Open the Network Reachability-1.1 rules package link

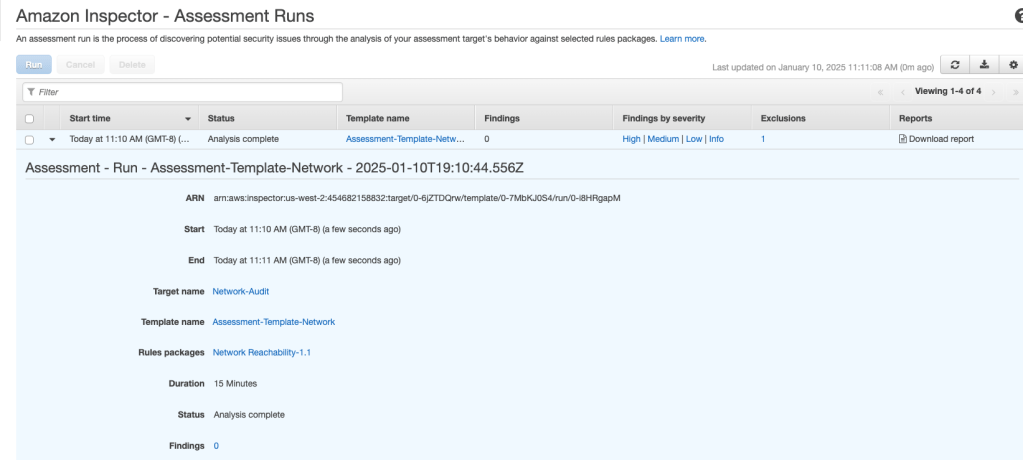point(269,352)
